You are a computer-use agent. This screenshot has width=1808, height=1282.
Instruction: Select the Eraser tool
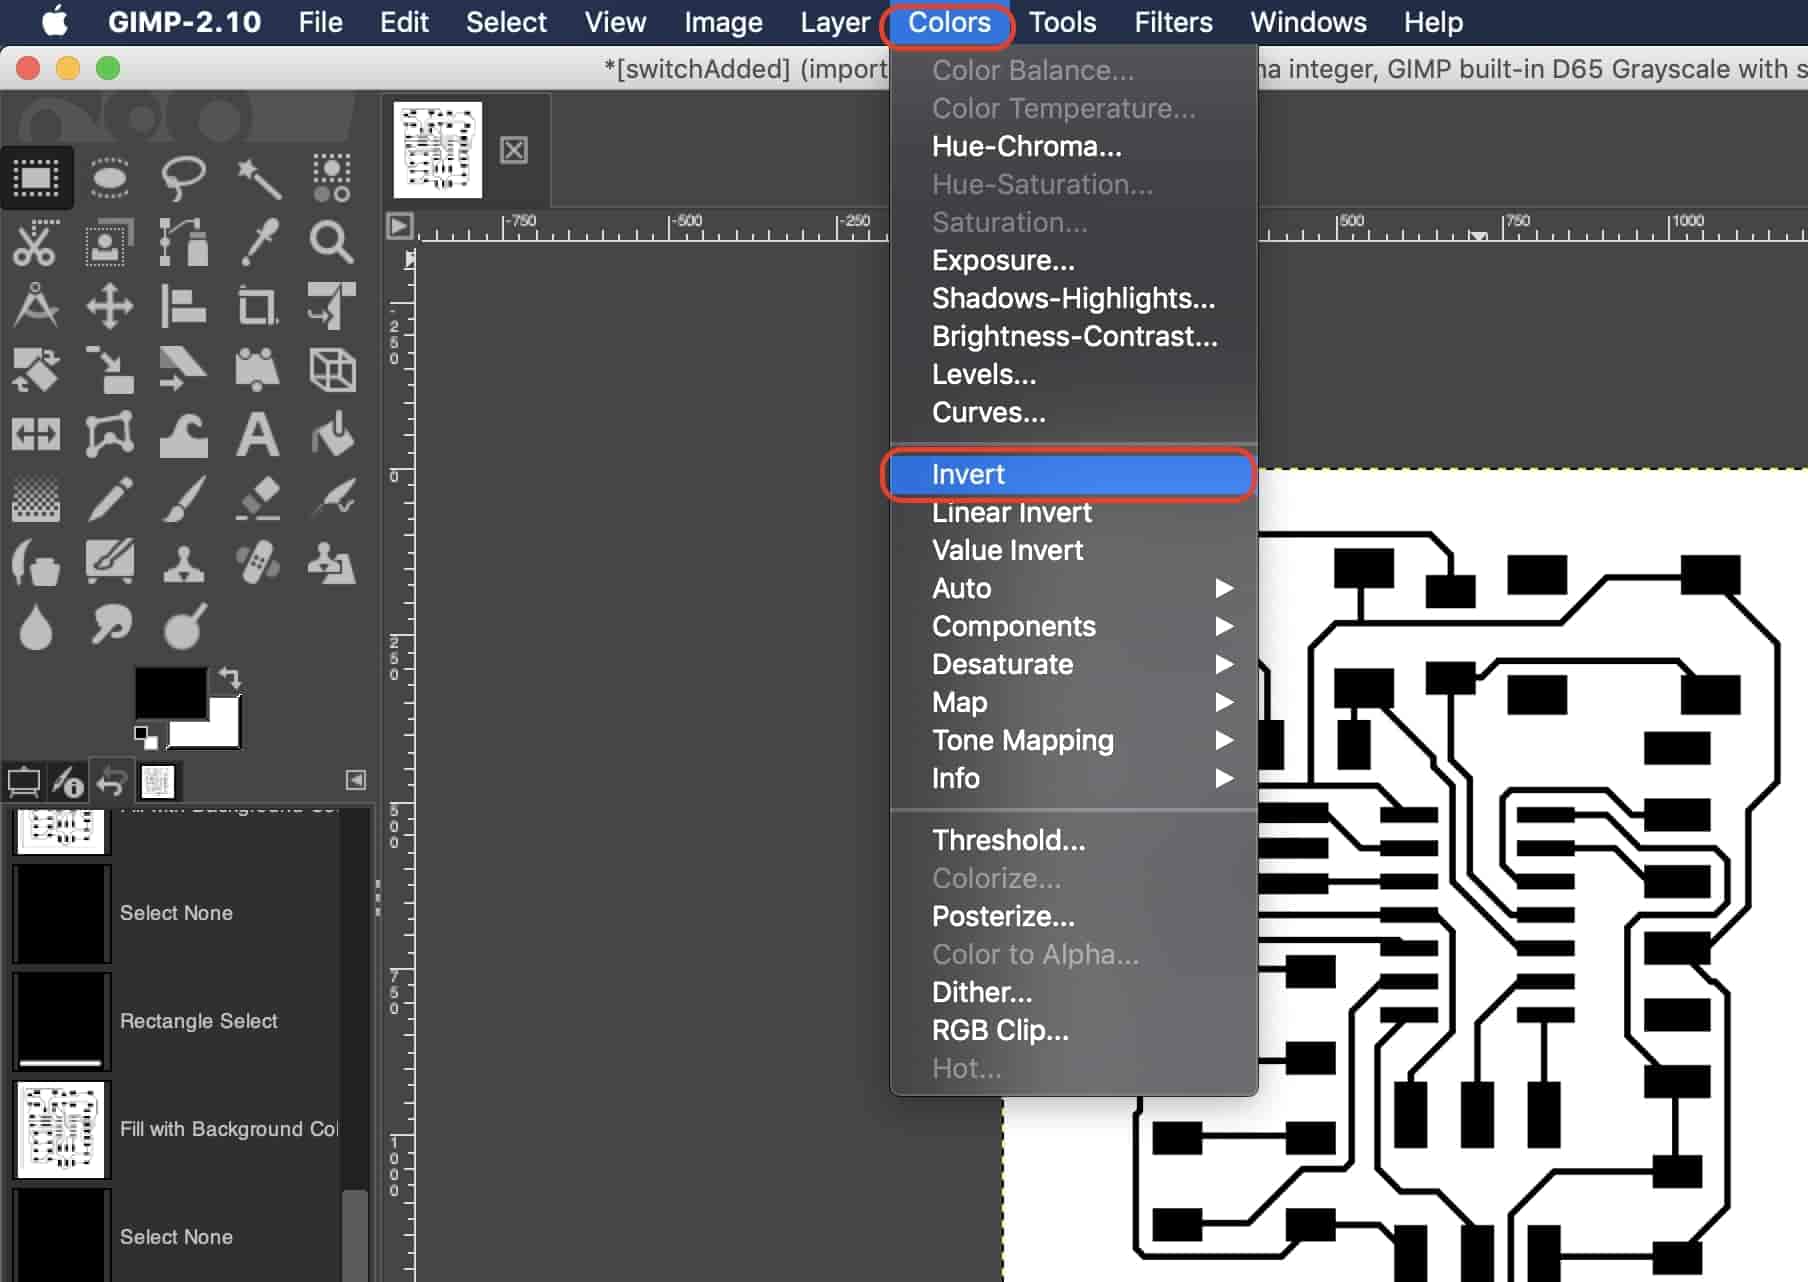pos(258,498)
